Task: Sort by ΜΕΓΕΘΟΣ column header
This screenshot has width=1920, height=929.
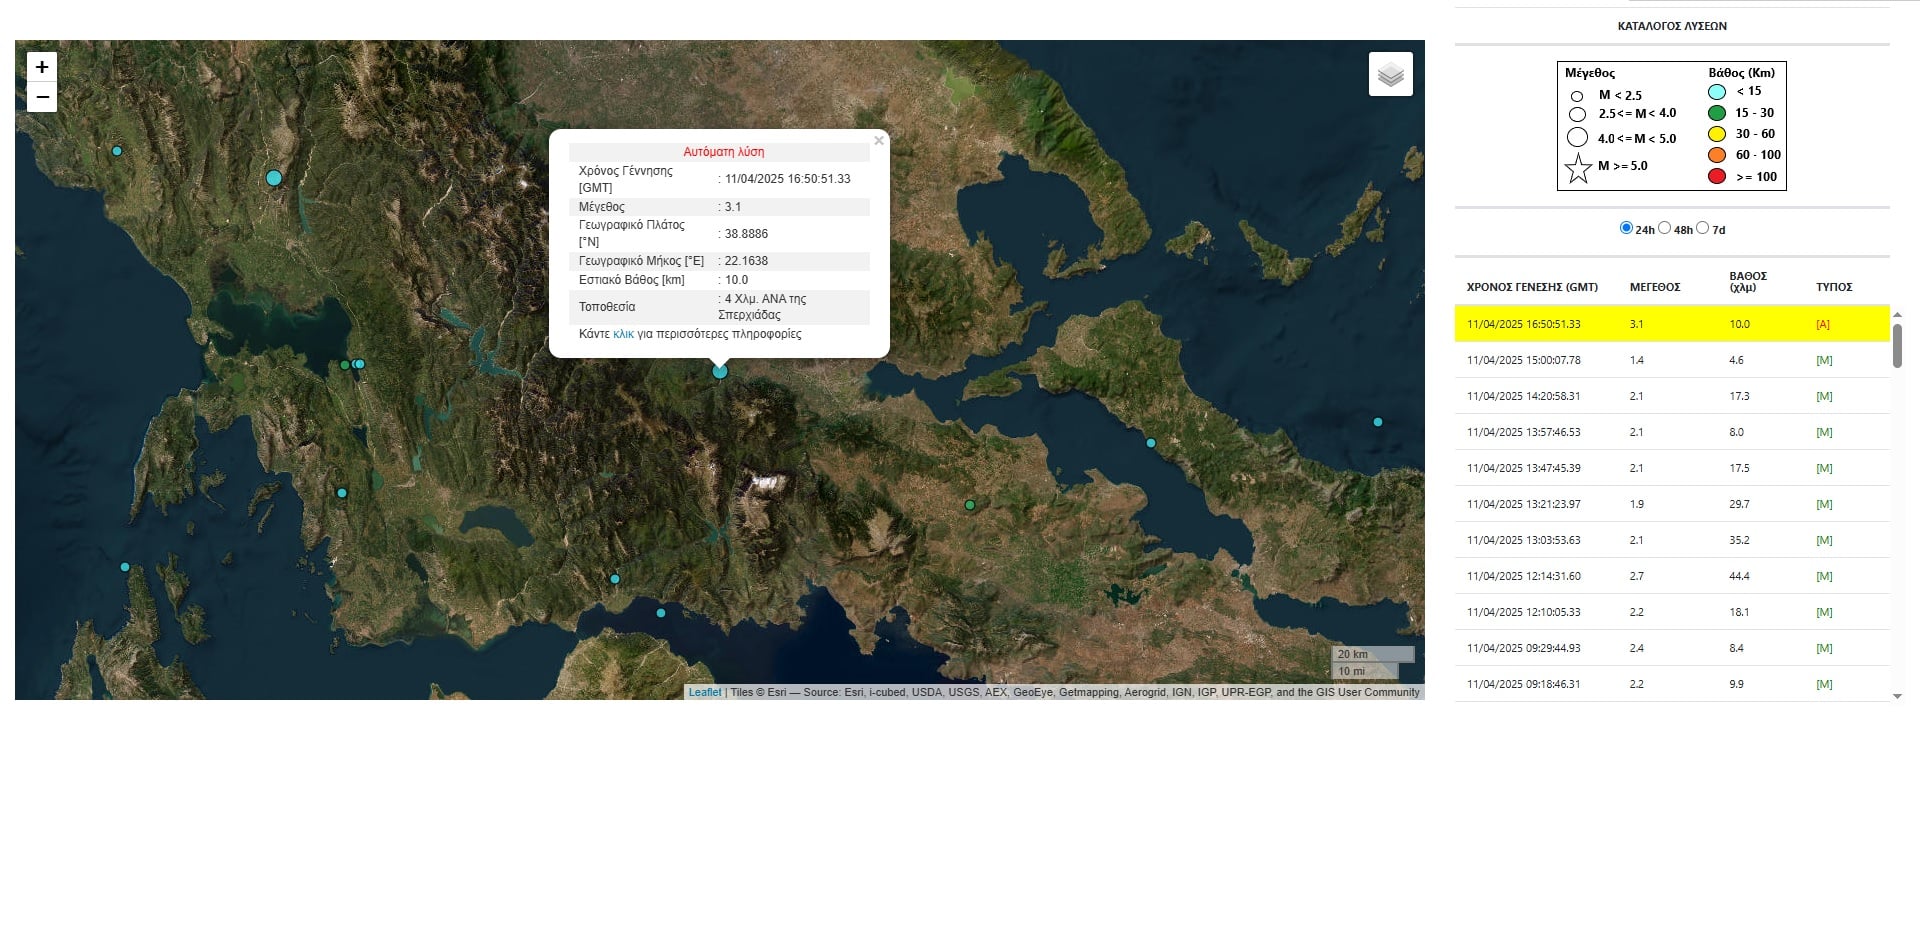Action: tap(1655, 287)
